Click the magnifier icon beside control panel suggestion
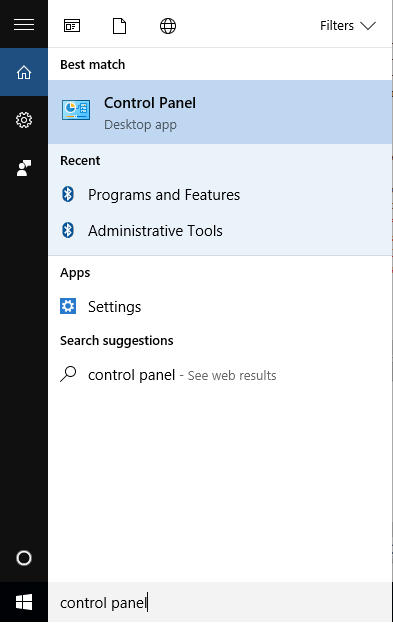The width and height of the screenshot is (393, 624). click(x=68, y=374)
